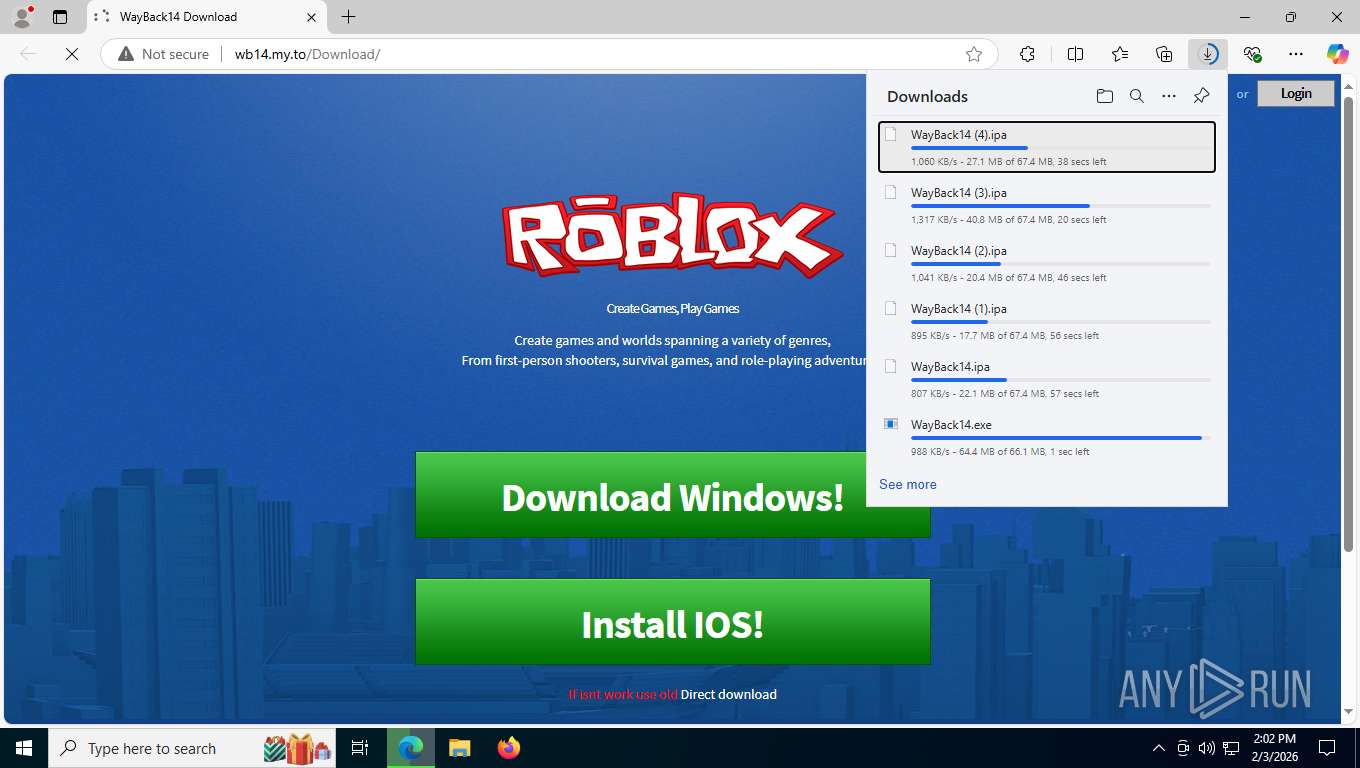
Task: Click the WayBack14.exe file icon
Action: pos(891,424)
